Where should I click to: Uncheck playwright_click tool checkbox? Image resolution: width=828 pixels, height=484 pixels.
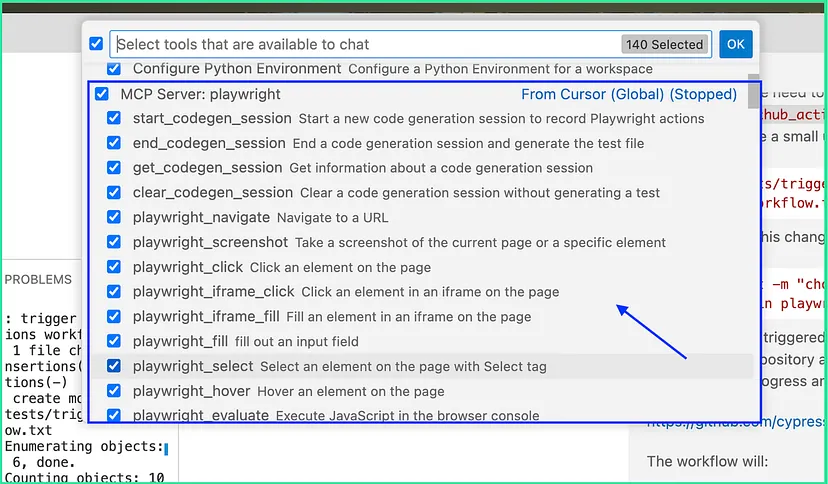tap(114, 267)
